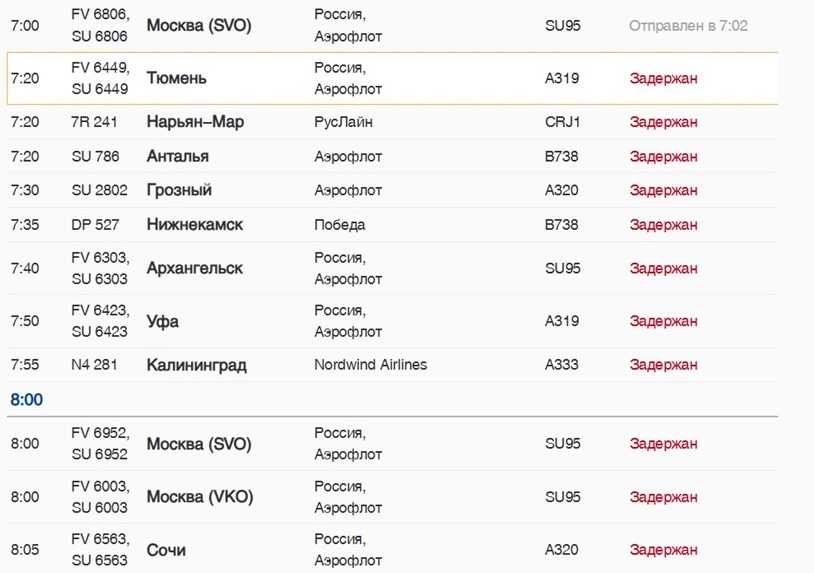Click 'Отправлен в 7:02' status text
Screen dimensions: 814x573
click(x=688, y=26)
